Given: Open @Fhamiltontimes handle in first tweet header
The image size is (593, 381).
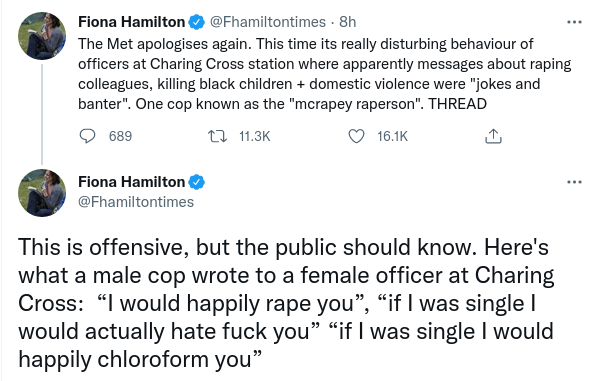Looking at the screenshot, I should 267,22.
